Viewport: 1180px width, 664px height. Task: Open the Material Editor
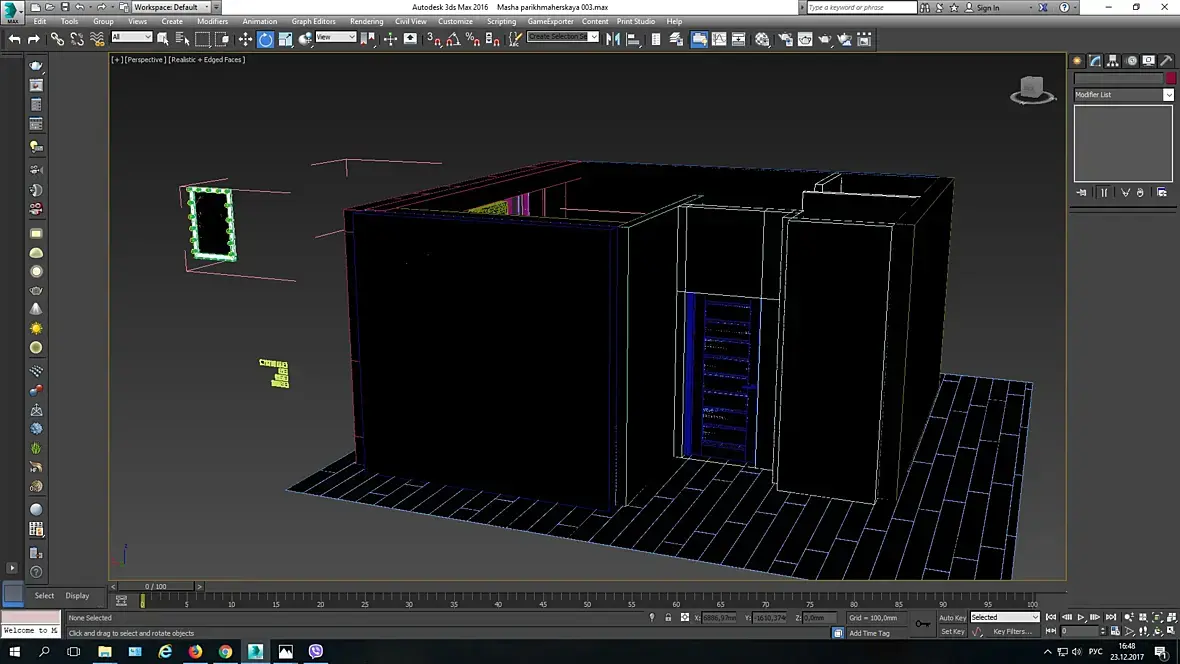(x=763, y=39)
